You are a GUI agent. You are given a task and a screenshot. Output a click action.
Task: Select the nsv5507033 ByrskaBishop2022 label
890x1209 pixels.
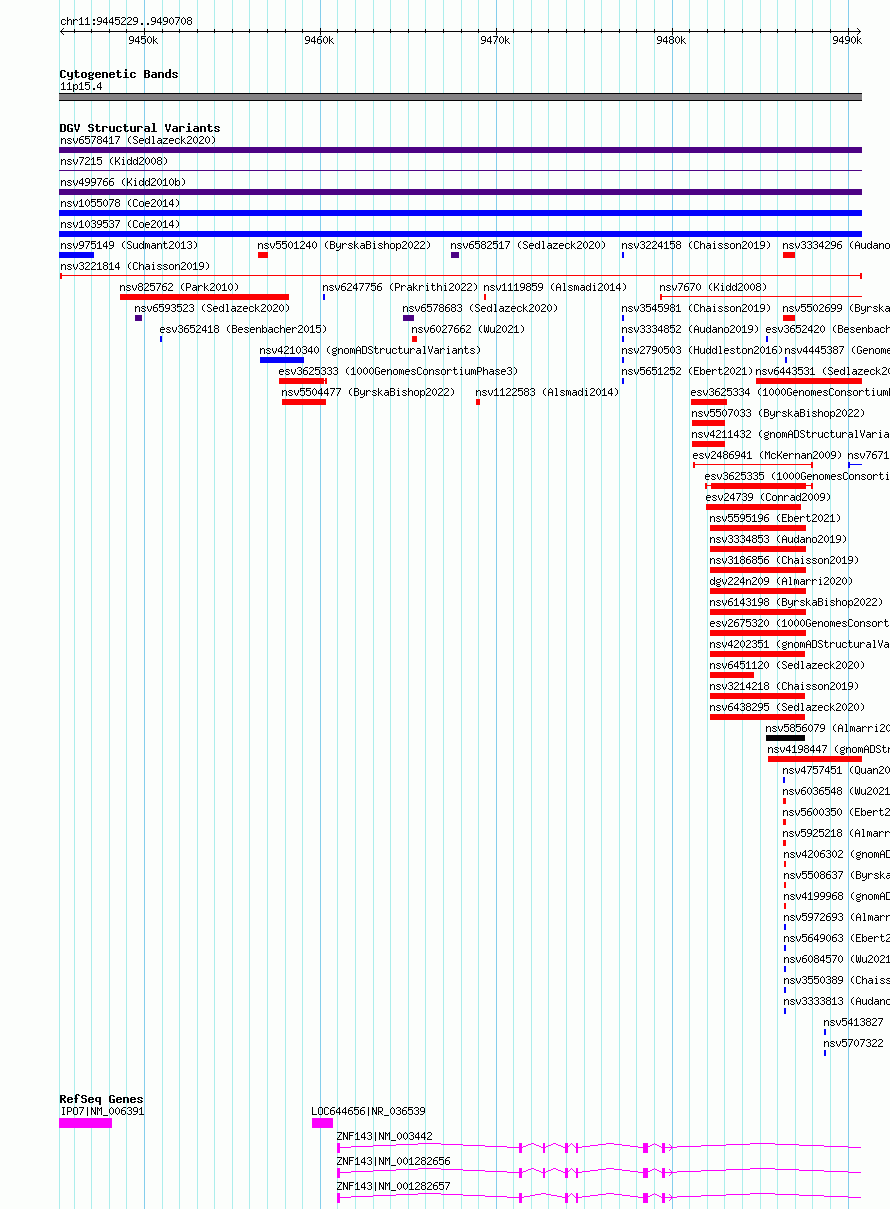click(x=777, y=413)
